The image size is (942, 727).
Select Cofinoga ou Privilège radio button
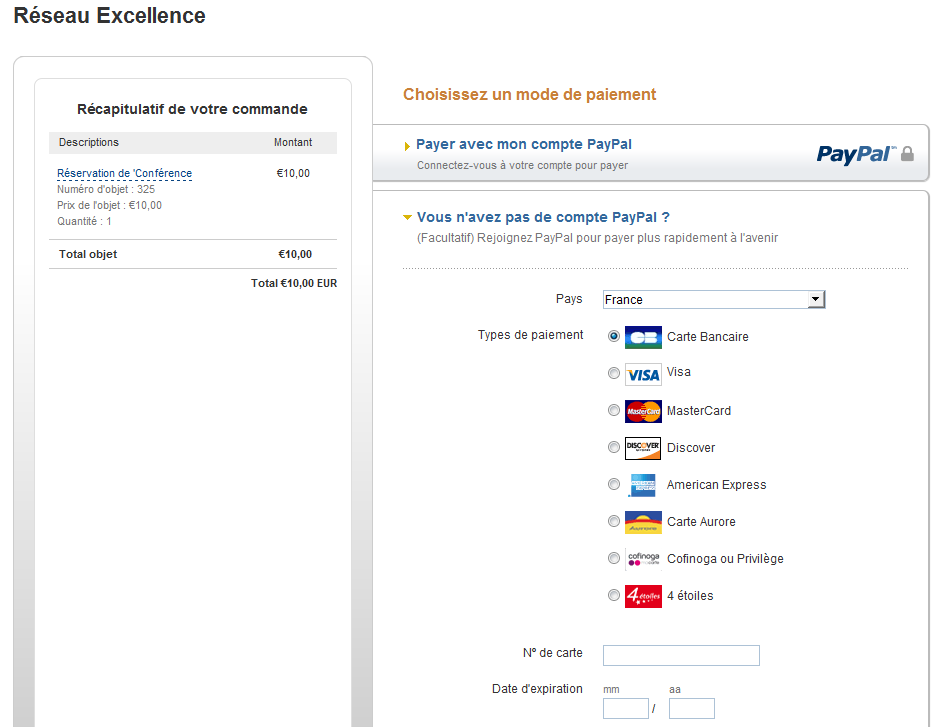click(x=613, y=558)
